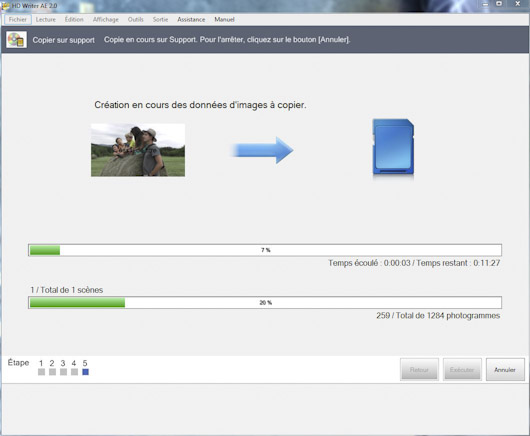
Task: Click the step 4 indicator square
Action: coord(74,372)
